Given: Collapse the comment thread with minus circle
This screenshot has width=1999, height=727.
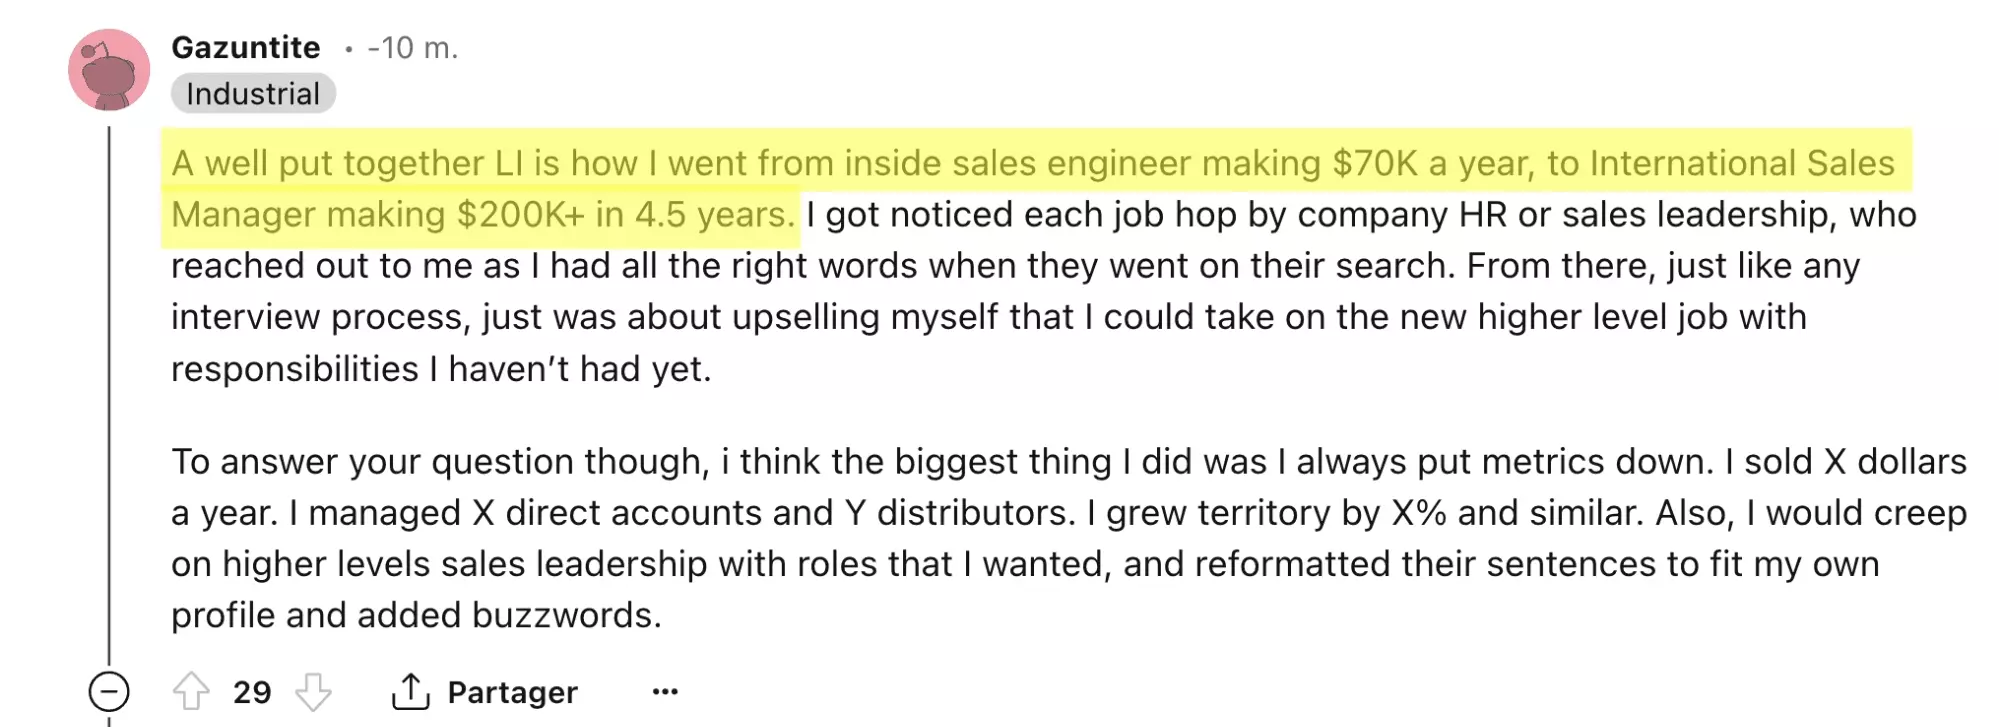Looking at the screenshot, I should [109, 691].
